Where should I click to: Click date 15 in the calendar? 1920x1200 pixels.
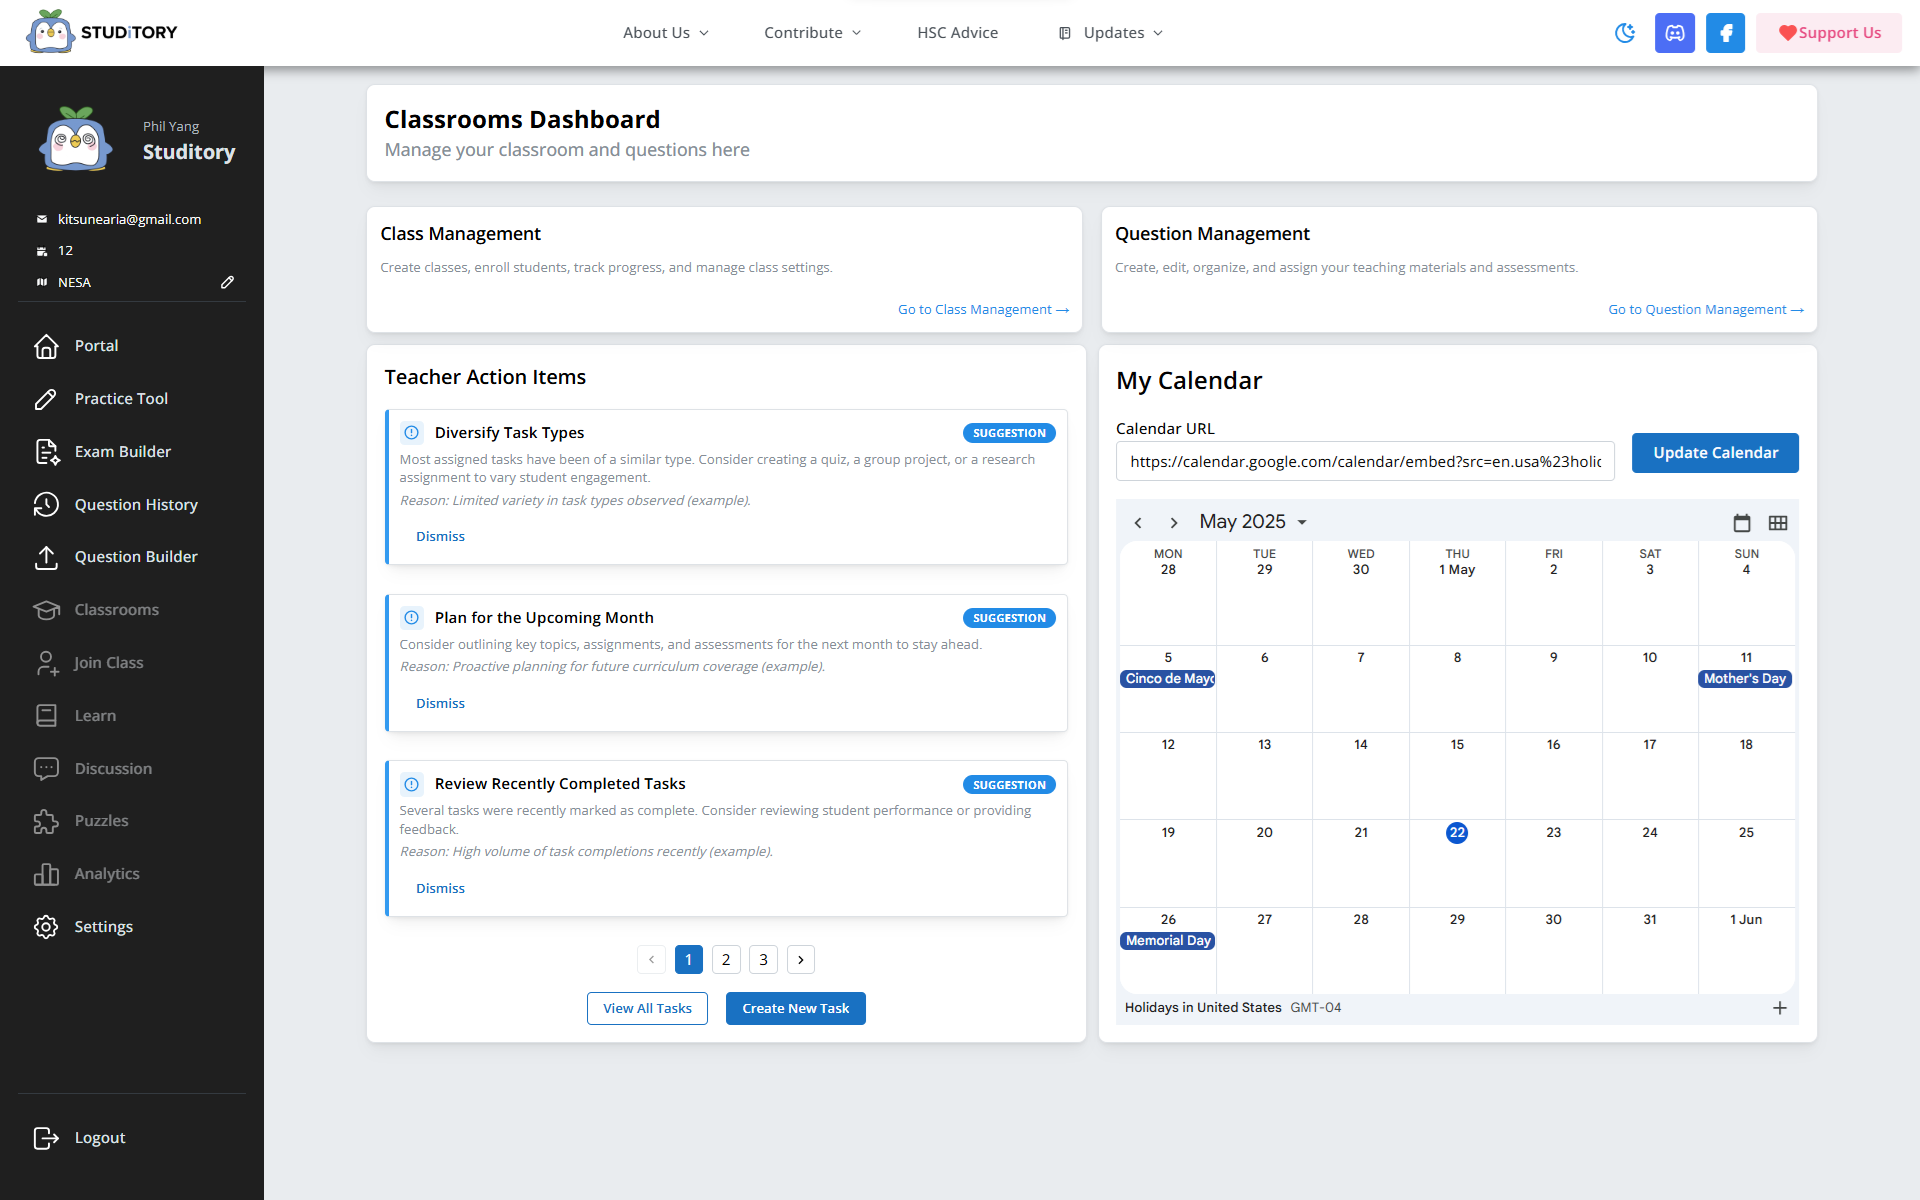point(1457,745)
